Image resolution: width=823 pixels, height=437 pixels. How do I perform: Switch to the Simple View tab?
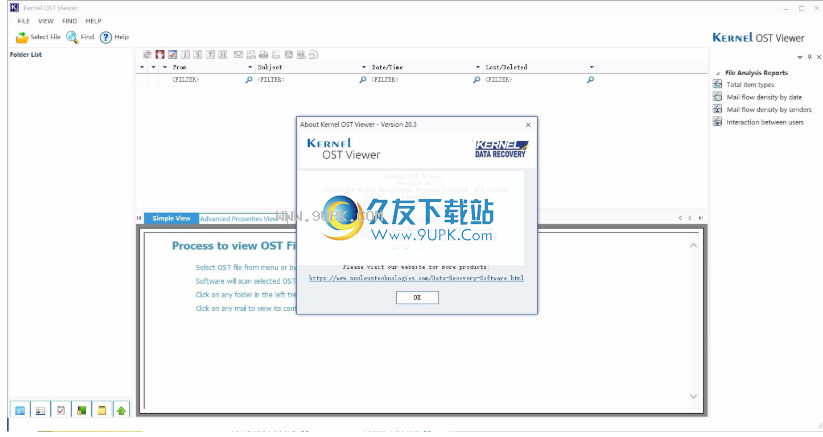(171, 218)
